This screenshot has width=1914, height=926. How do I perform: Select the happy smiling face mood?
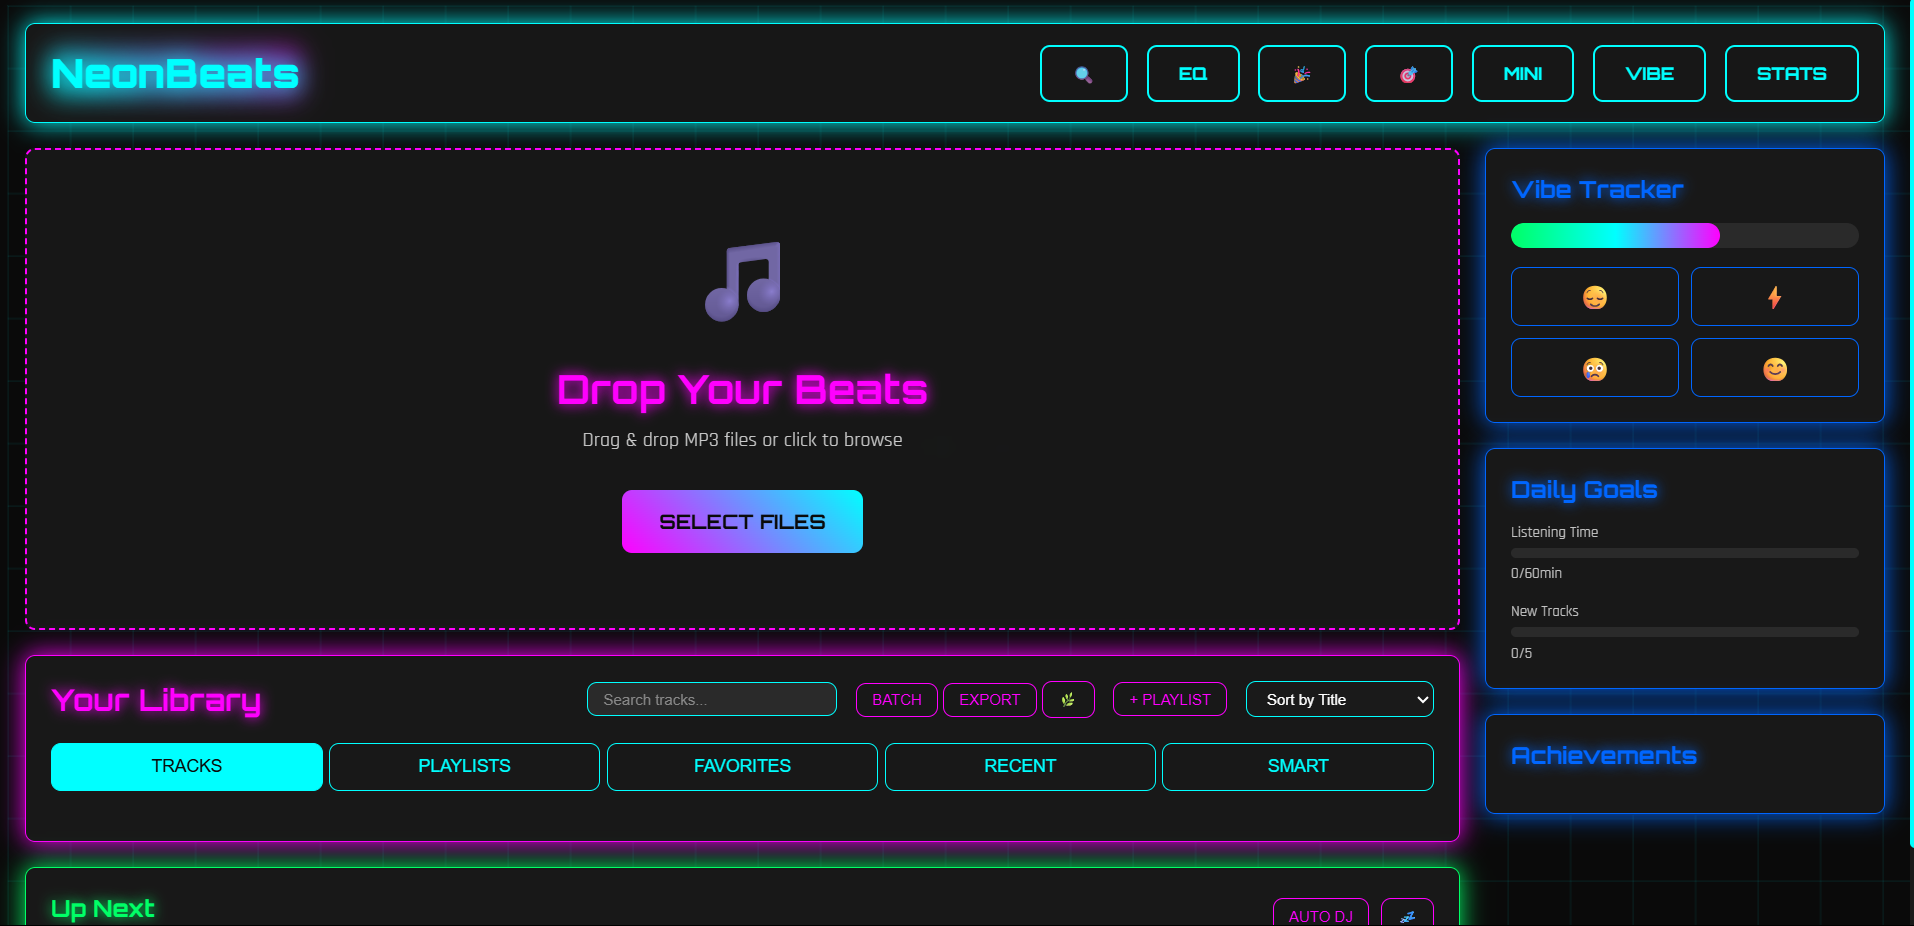tap(1774, 368)
